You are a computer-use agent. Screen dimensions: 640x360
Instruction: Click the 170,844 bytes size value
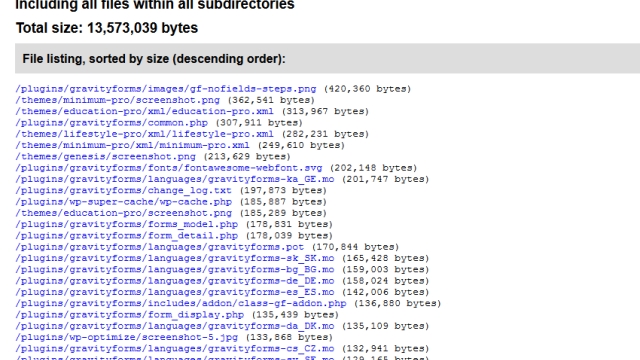pyautogui.click(x=356, y=247)
